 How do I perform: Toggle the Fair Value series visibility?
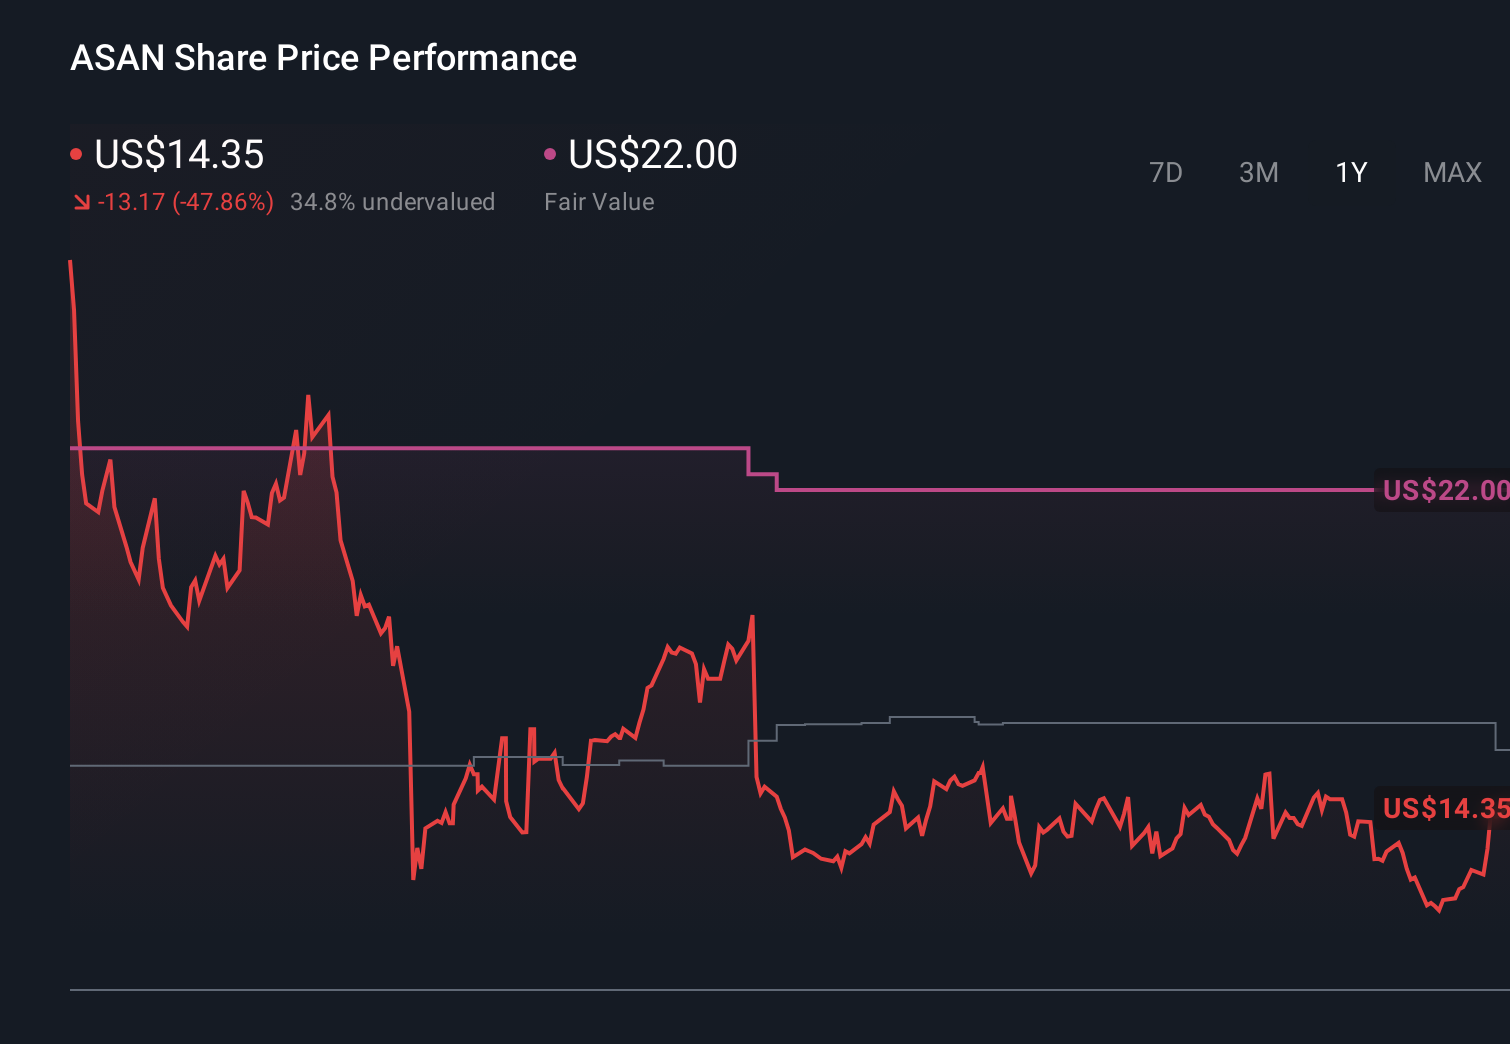pos(550,152)
